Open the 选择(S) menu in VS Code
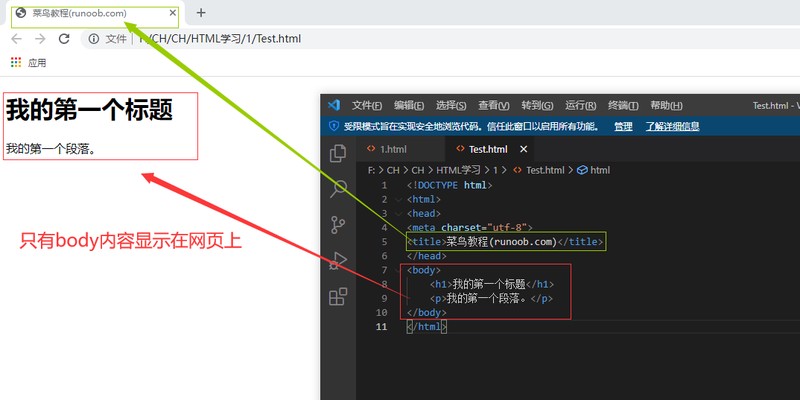Viewport: 800px width, 400px height. pos(451,106)
